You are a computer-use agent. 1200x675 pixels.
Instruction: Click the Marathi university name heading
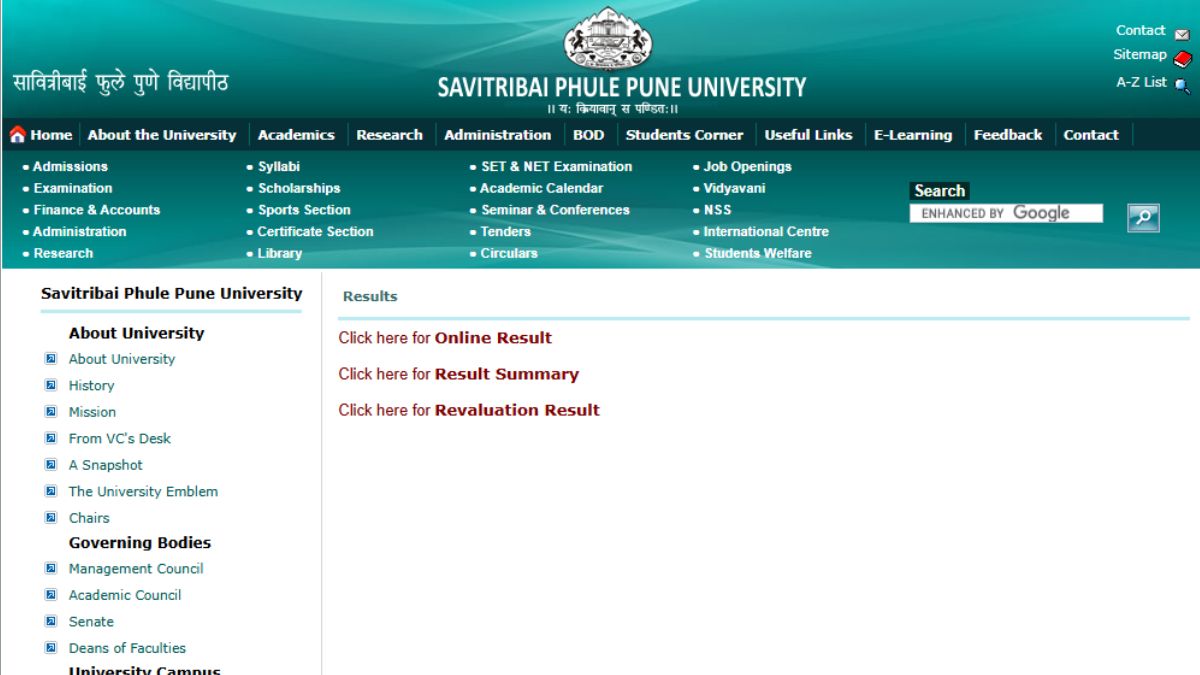[x=120, y=81]
